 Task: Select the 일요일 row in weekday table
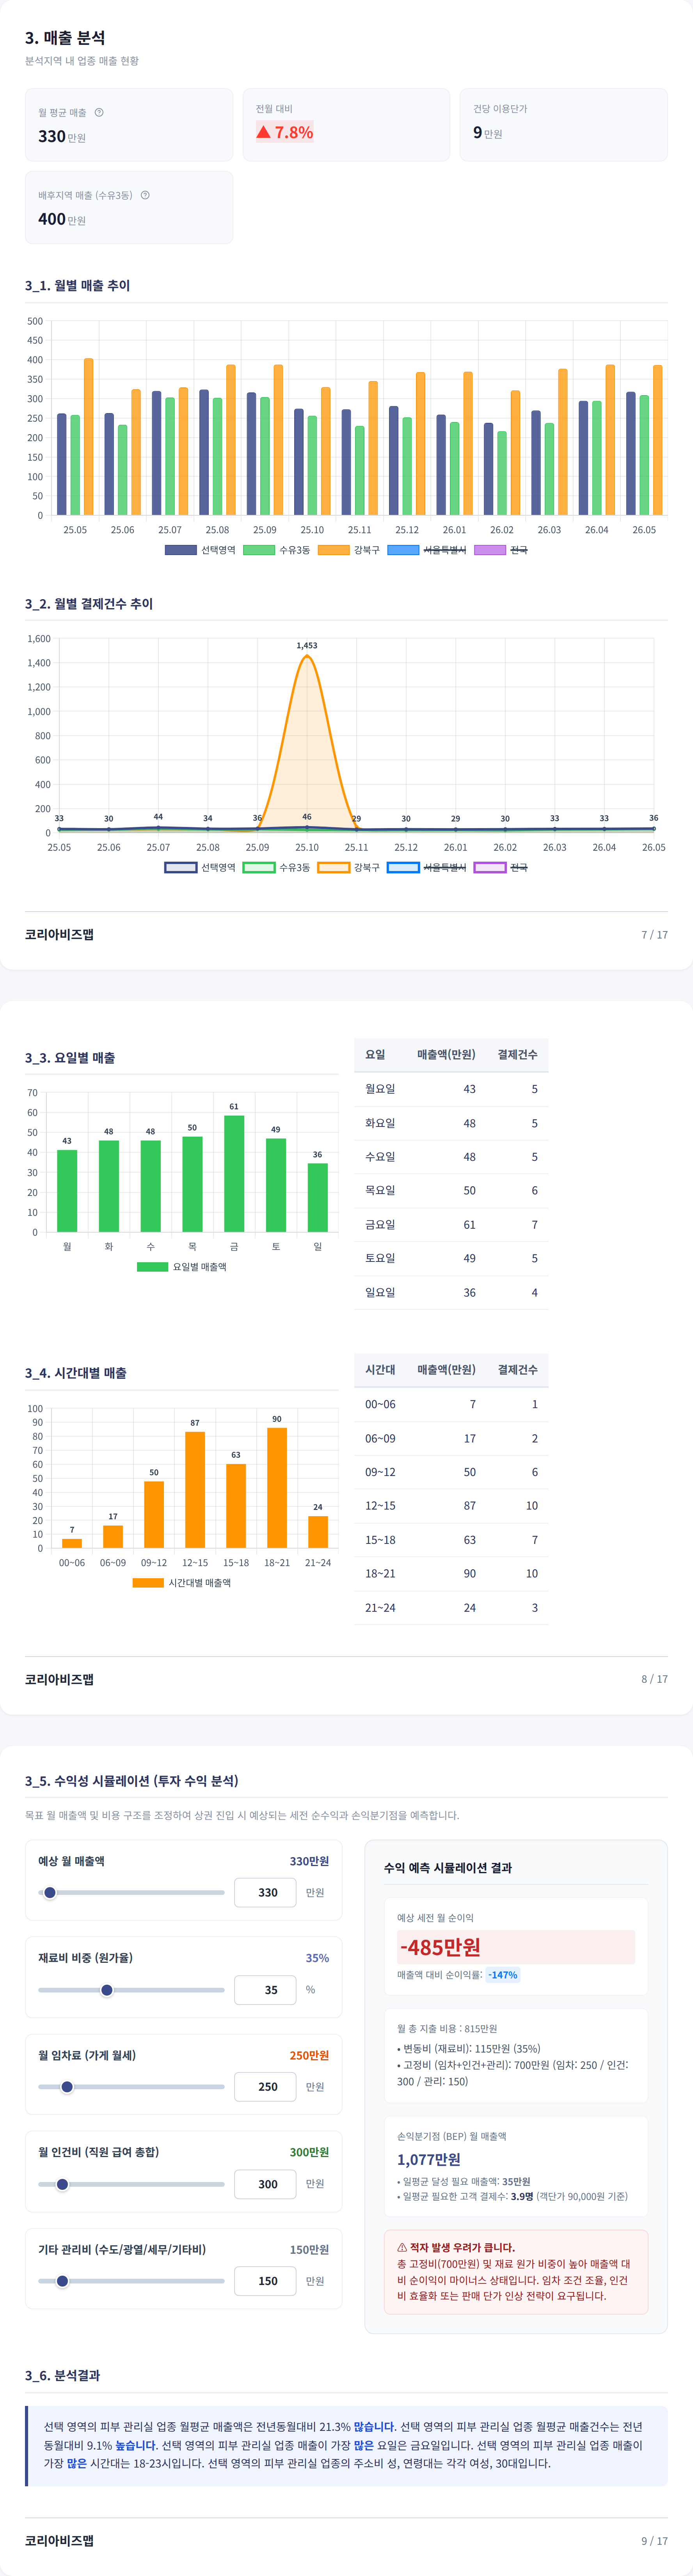point(451,1293)
